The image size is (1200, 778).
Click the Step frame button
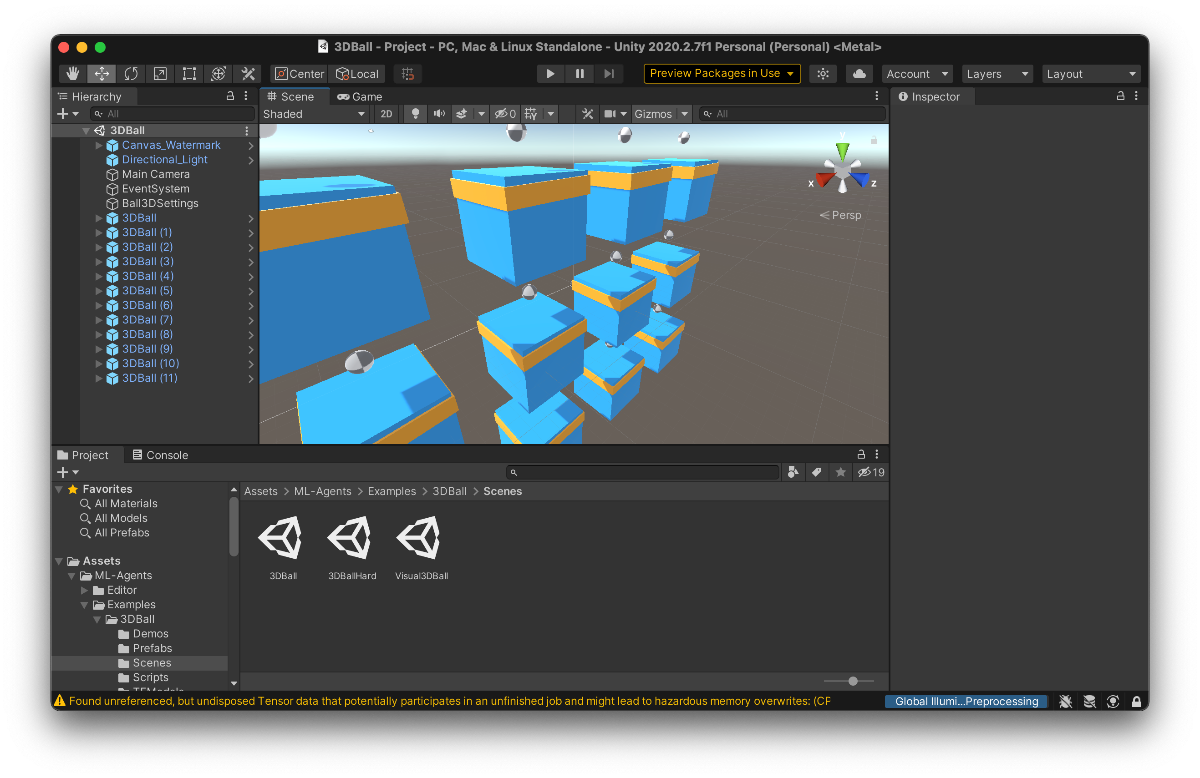tap(609, 74)
